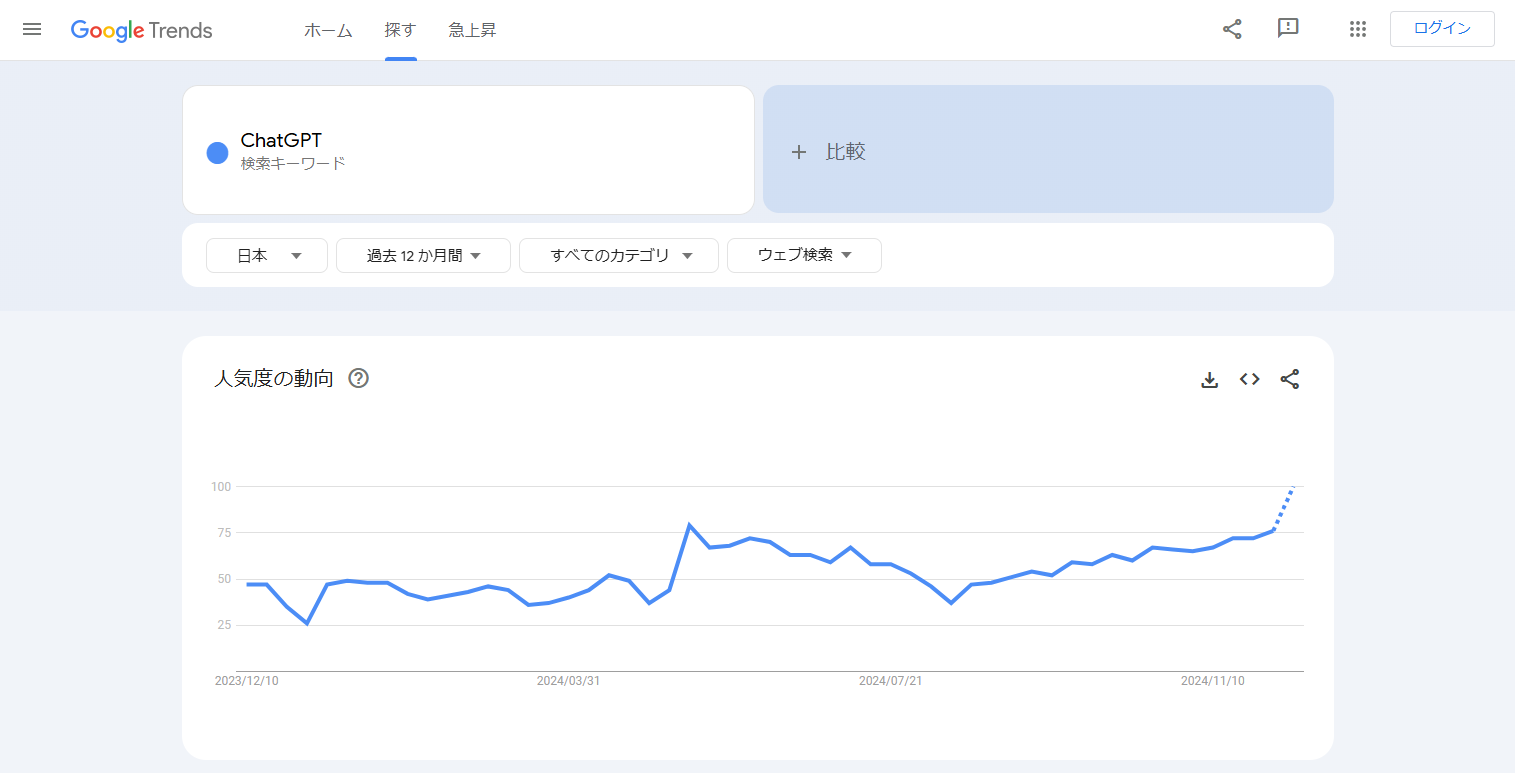Add a comparison term via 比較
This screenshot has width=1515, height=773.
831,151
